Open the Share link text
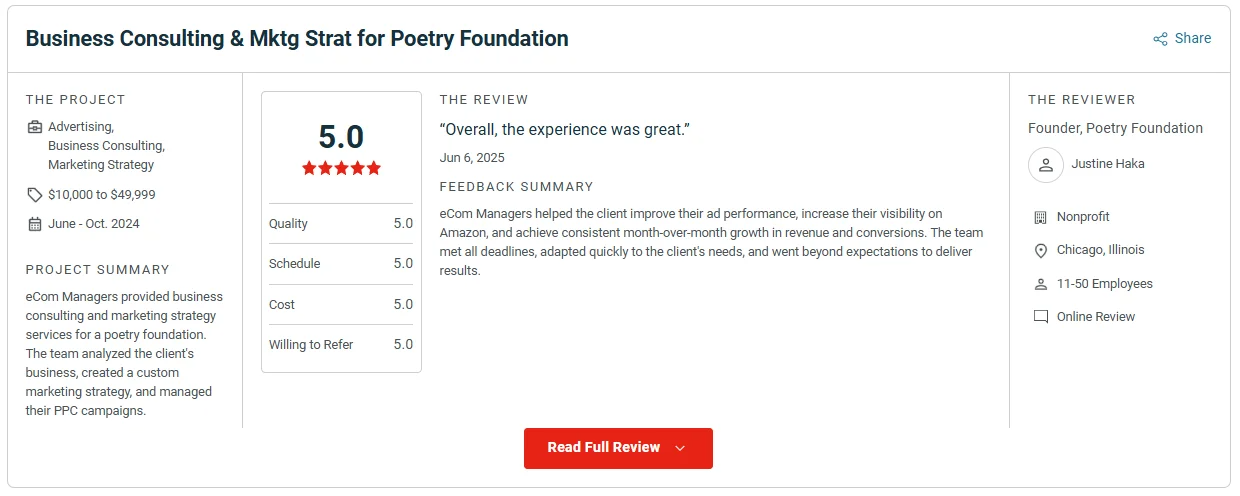 (1193, 39)
